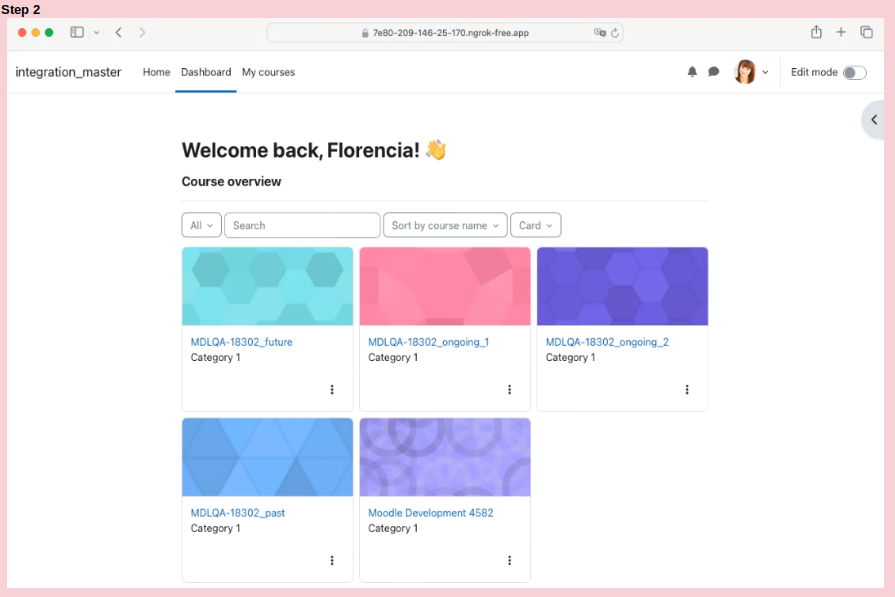The width and height of the screenshot is (895, 597).
Task: Click the course Search field
Action: 302,225
